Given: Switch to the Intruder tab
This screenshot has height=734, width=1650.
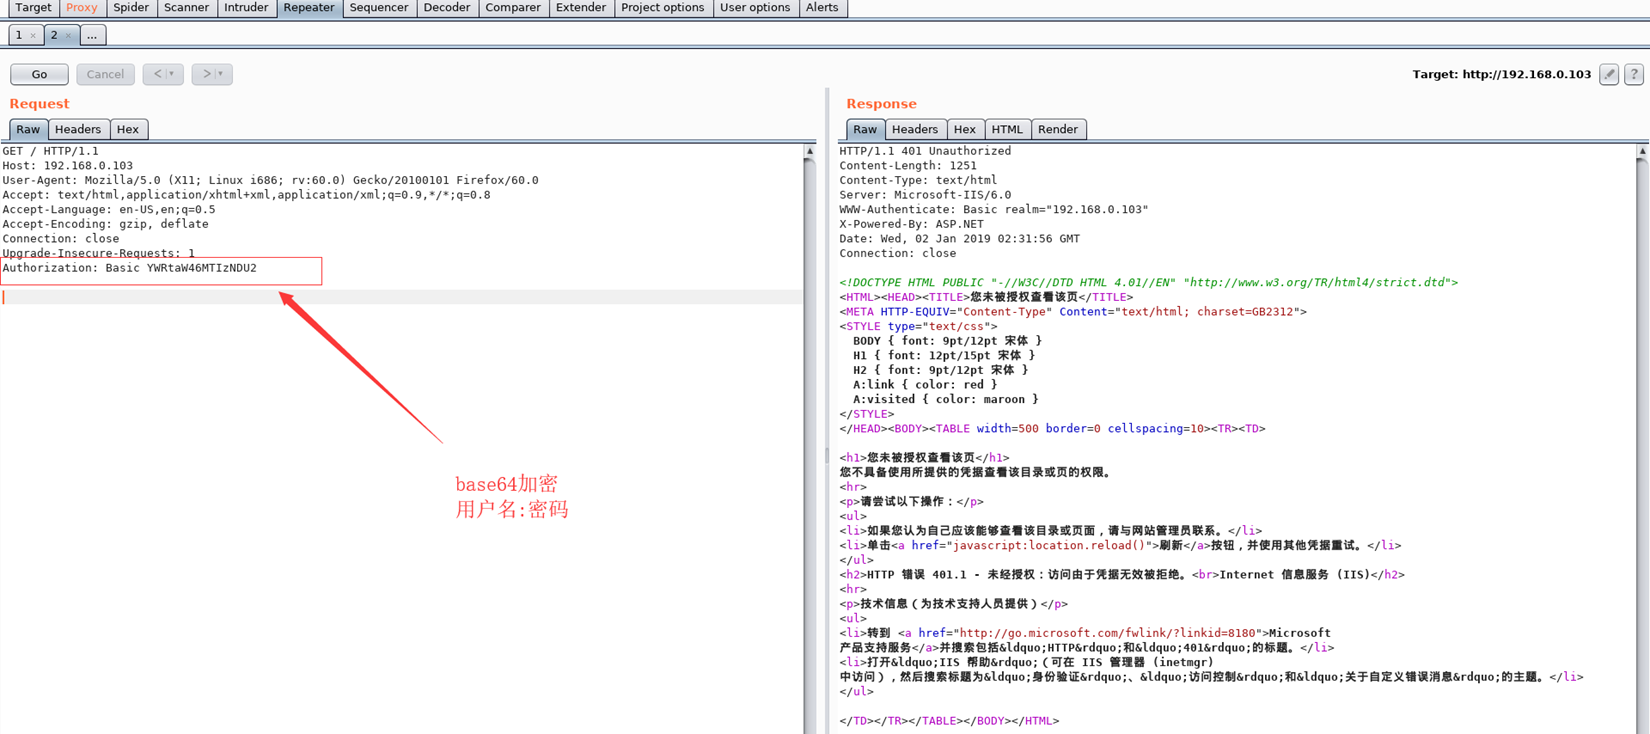Looking at the screenshot, I should [x=246, y=8].
